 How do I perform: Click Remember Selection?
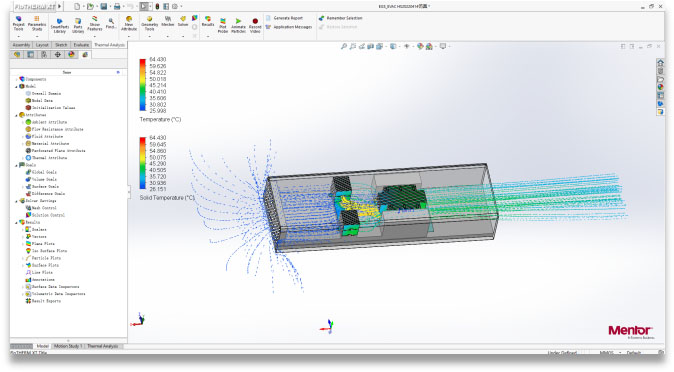click(341, 18)
